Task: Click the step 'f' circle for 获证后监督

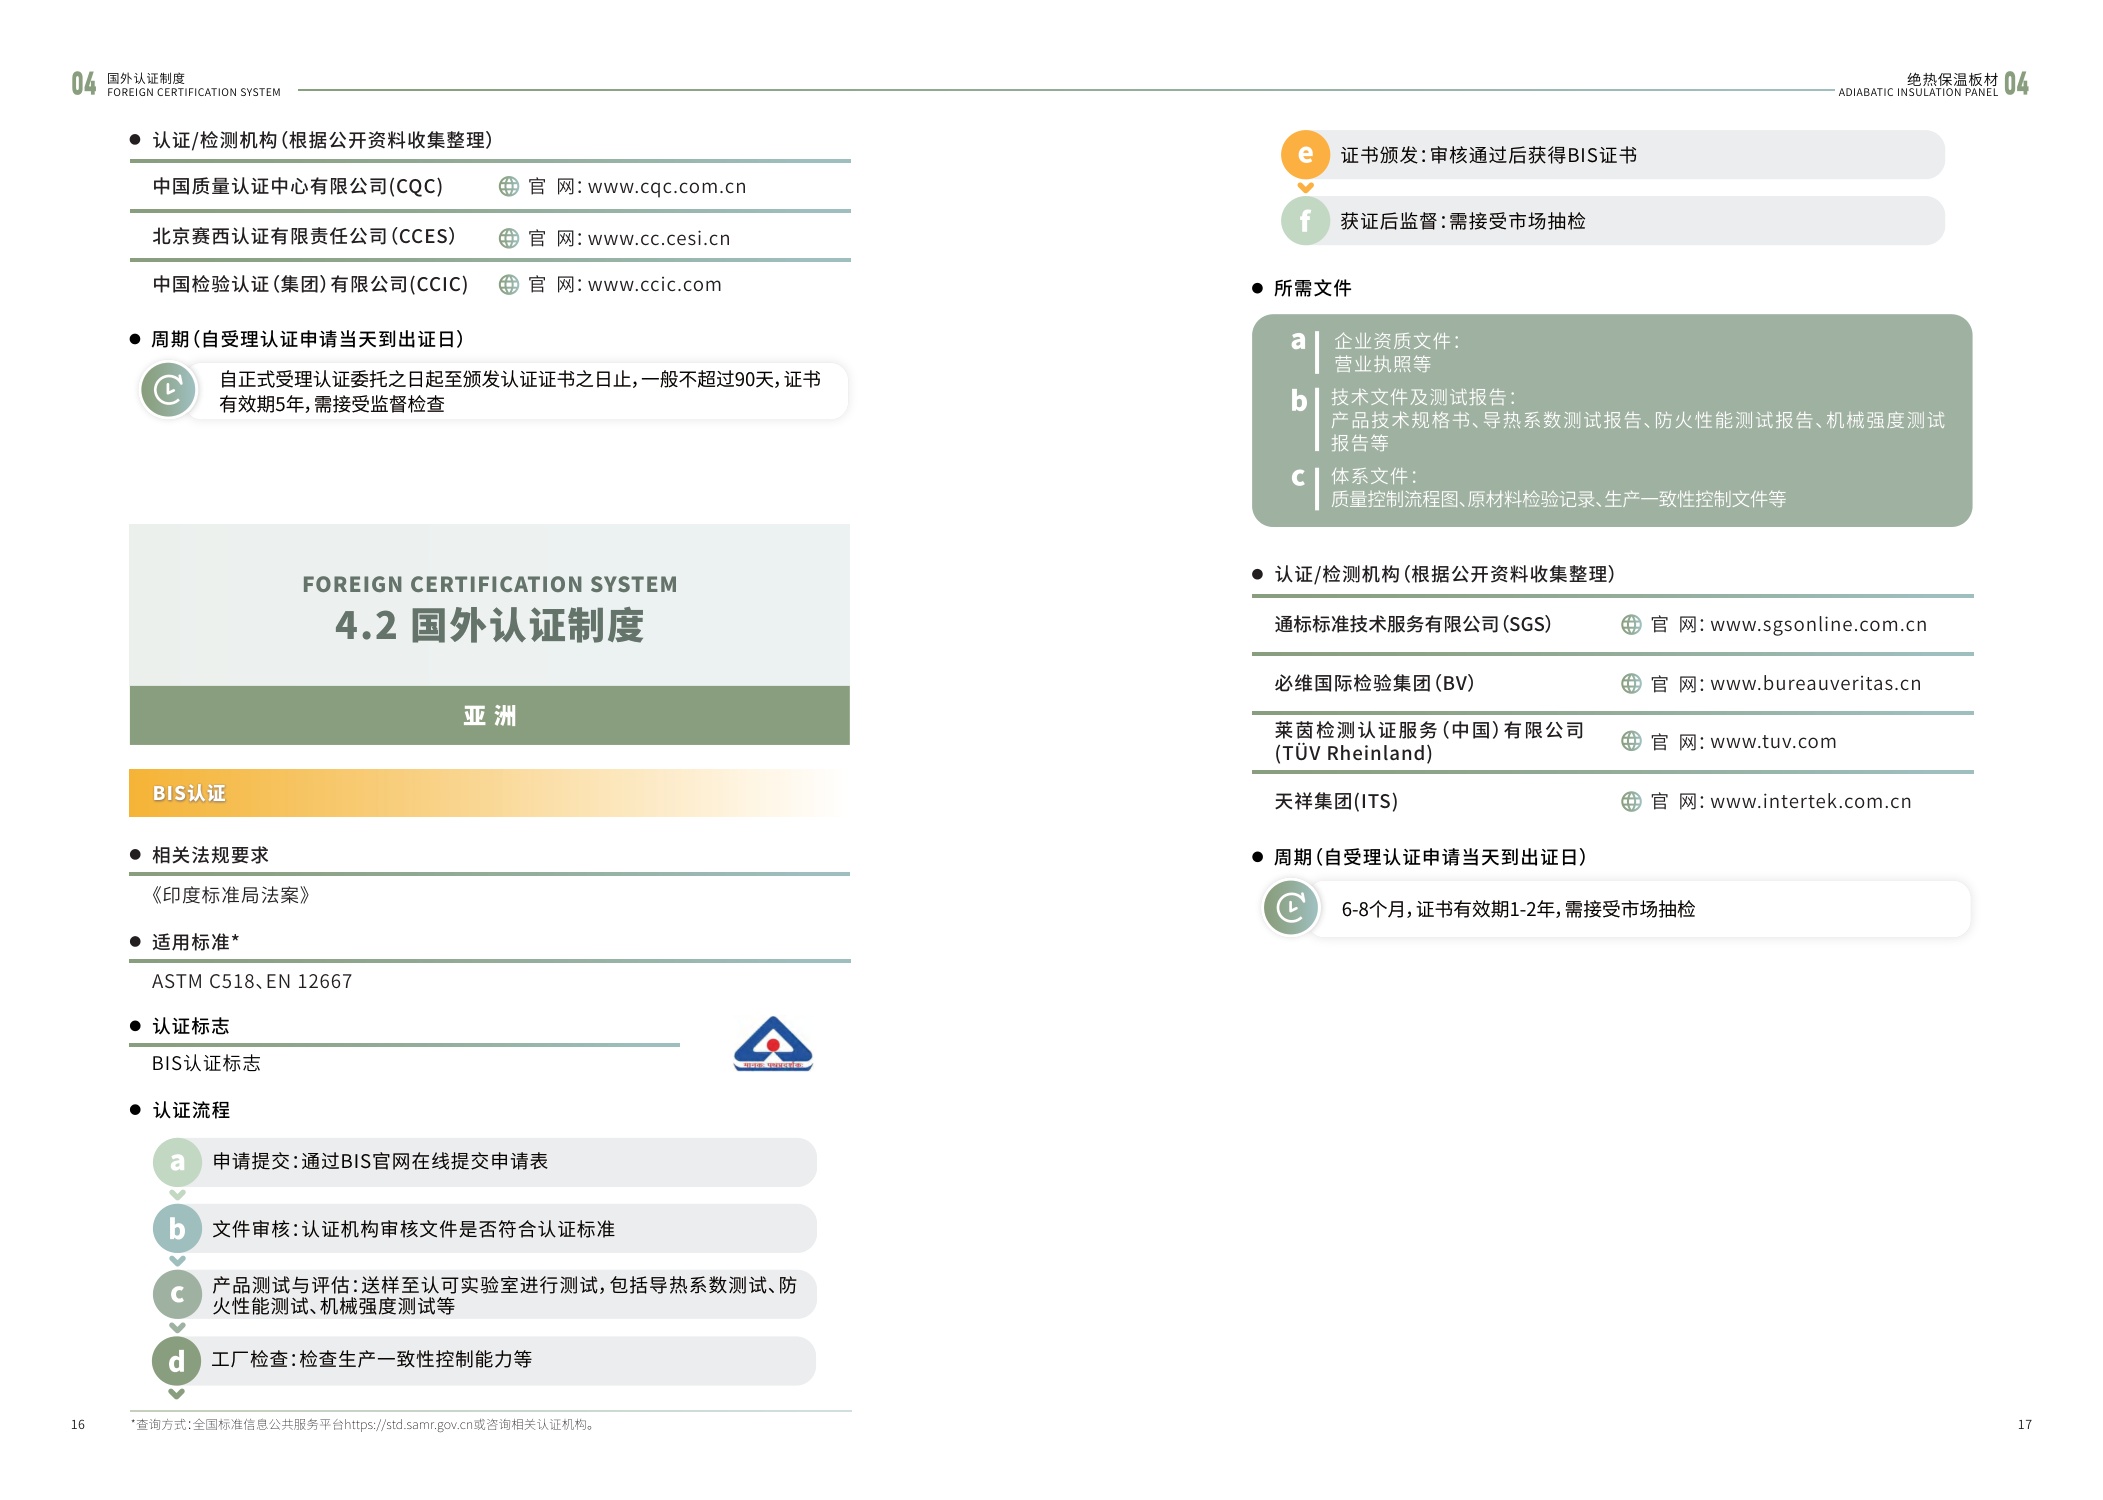Action: tap(1305, 221)
